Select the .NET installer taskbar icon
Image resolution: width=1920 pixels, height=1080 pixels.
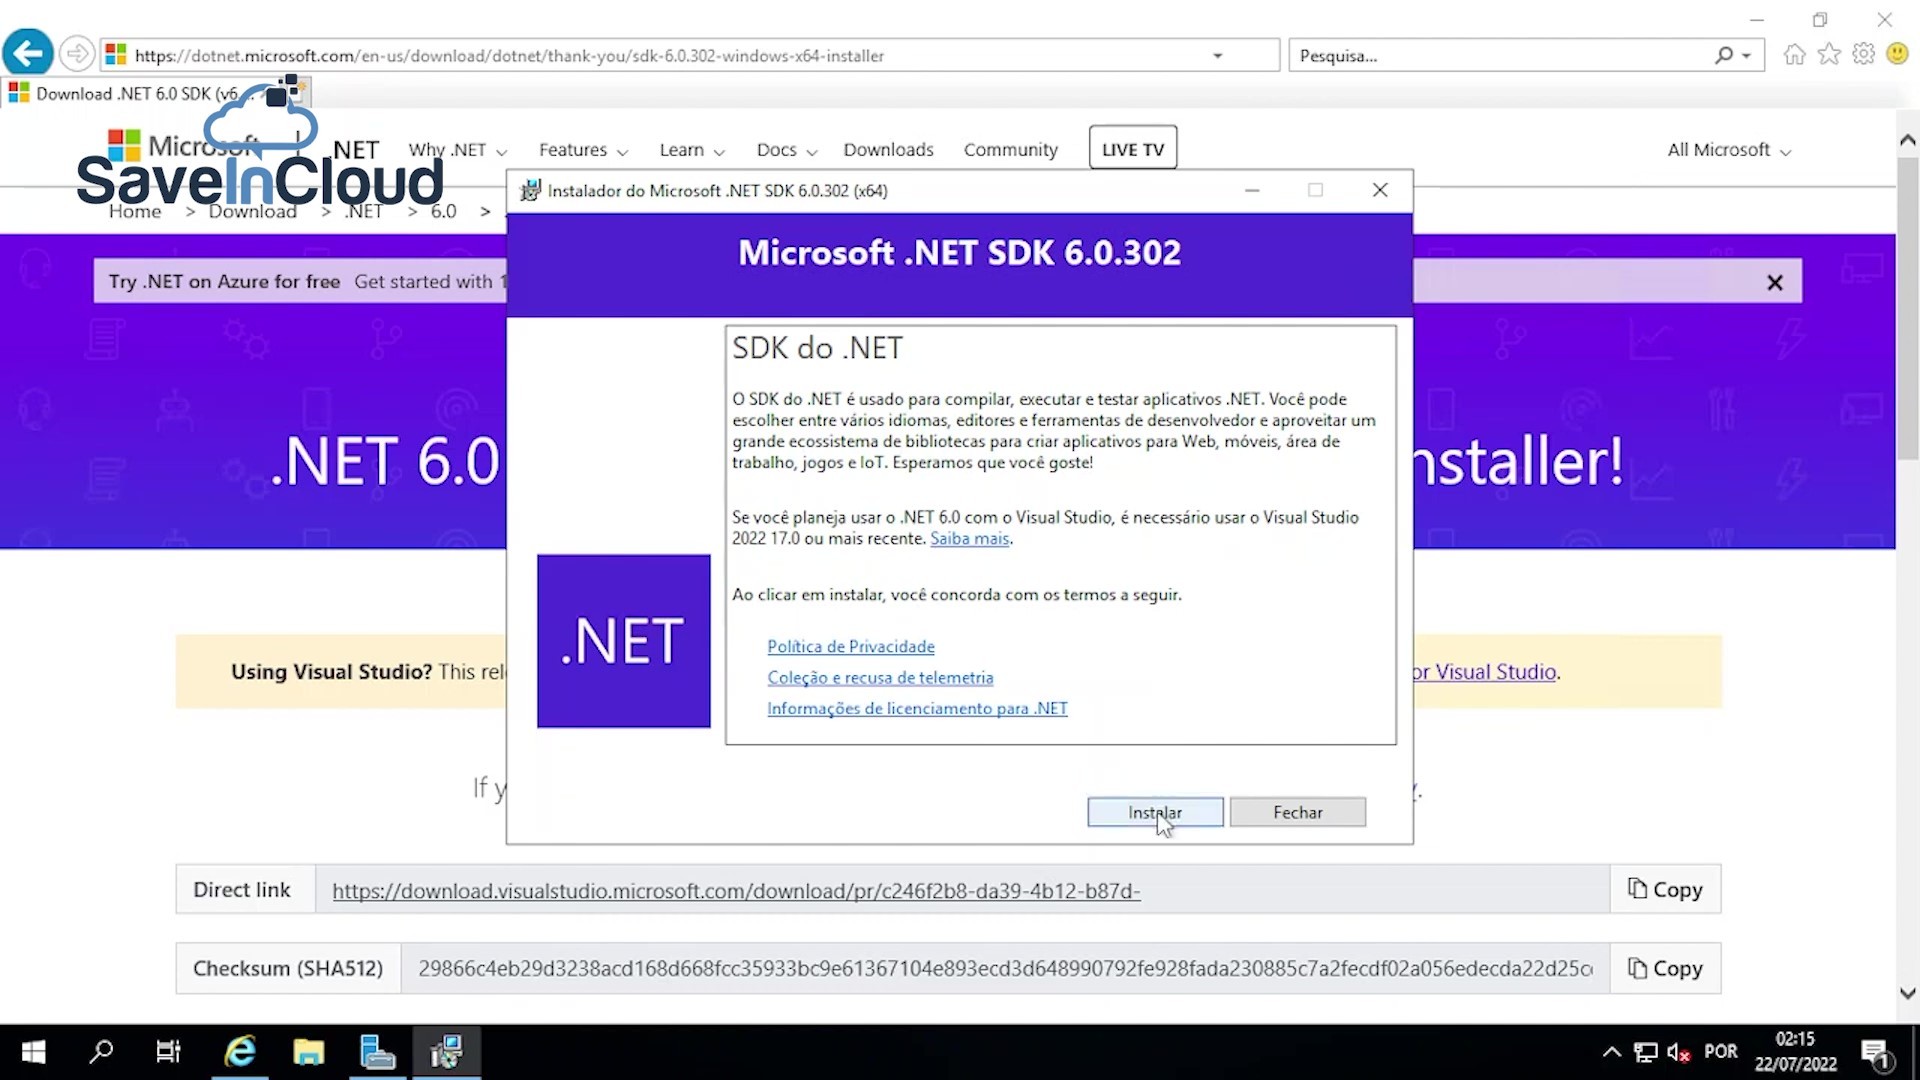click(446, 1052)
